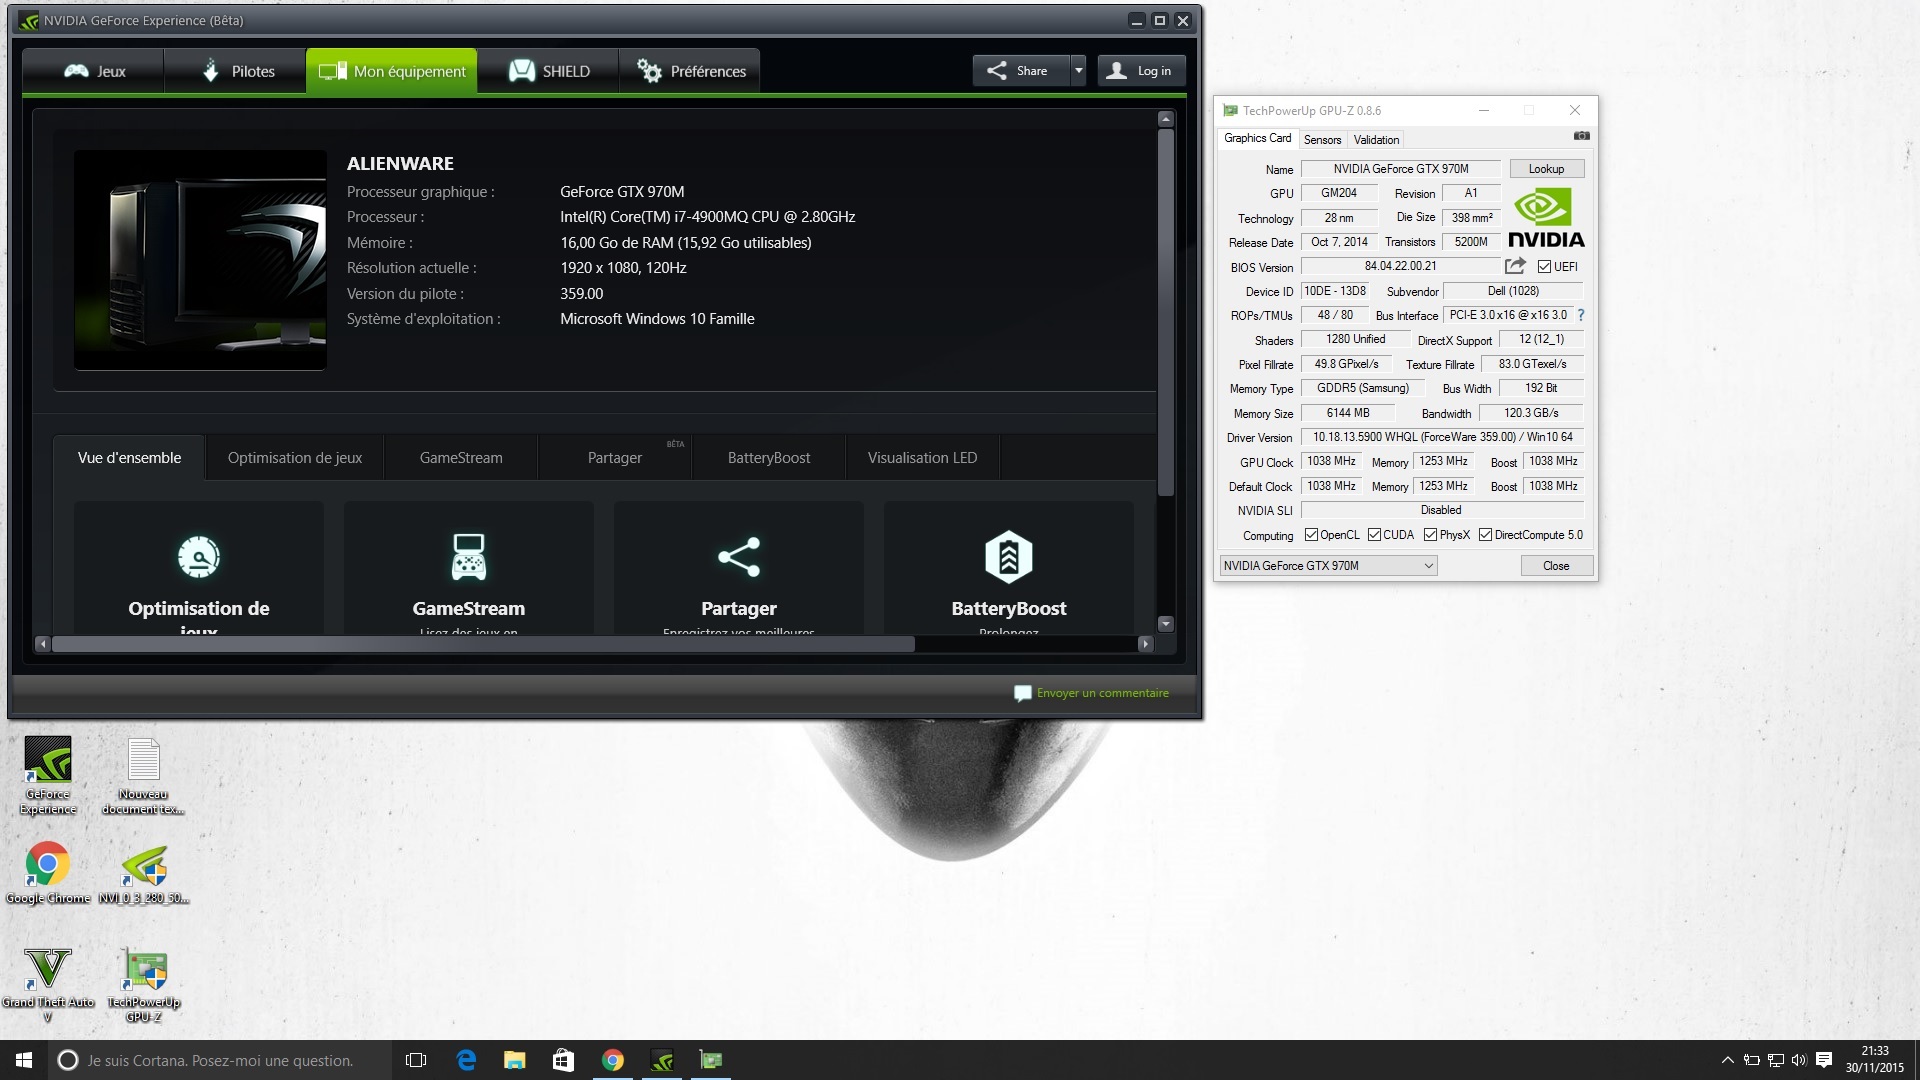Switch to GeForce Experience taskbar icon
The width and height of the screenshot is (1920, 1080).
coord(662,1060)
